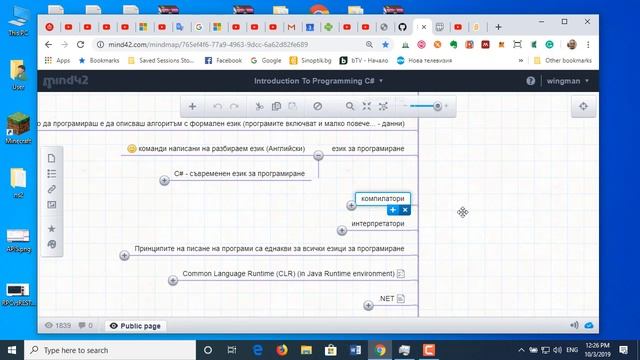Screen dimensions: 640x360
Task: Open the Other bookmarks folder
Action: [x=562, y=60]
